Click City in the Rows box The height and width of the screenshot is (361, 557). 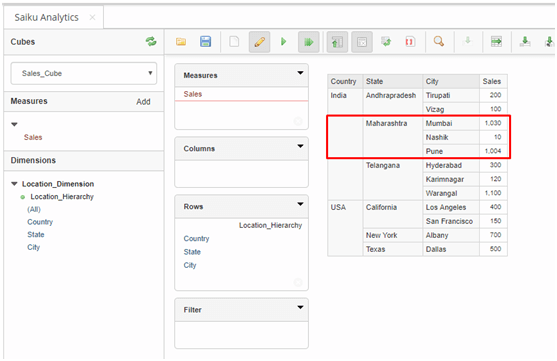pos(190,265)
